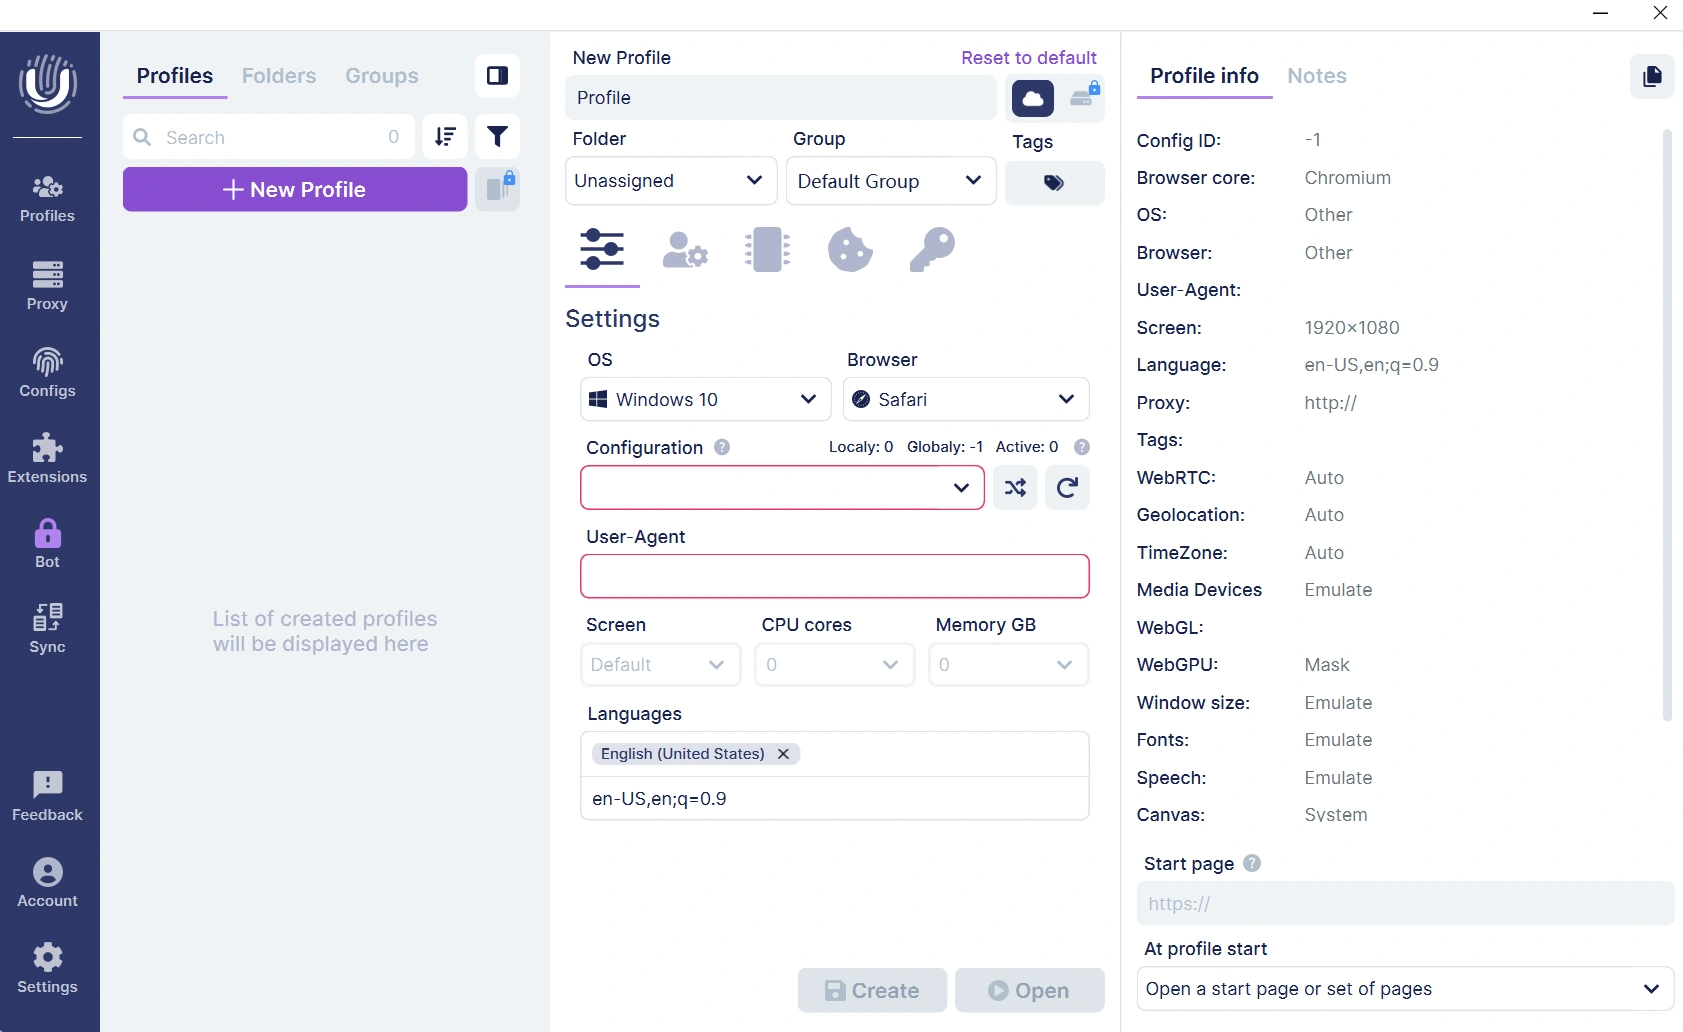Screen dimensions: 1683x1032
Task: Open the hardware chip tab icon
Action: coord(767,250)
